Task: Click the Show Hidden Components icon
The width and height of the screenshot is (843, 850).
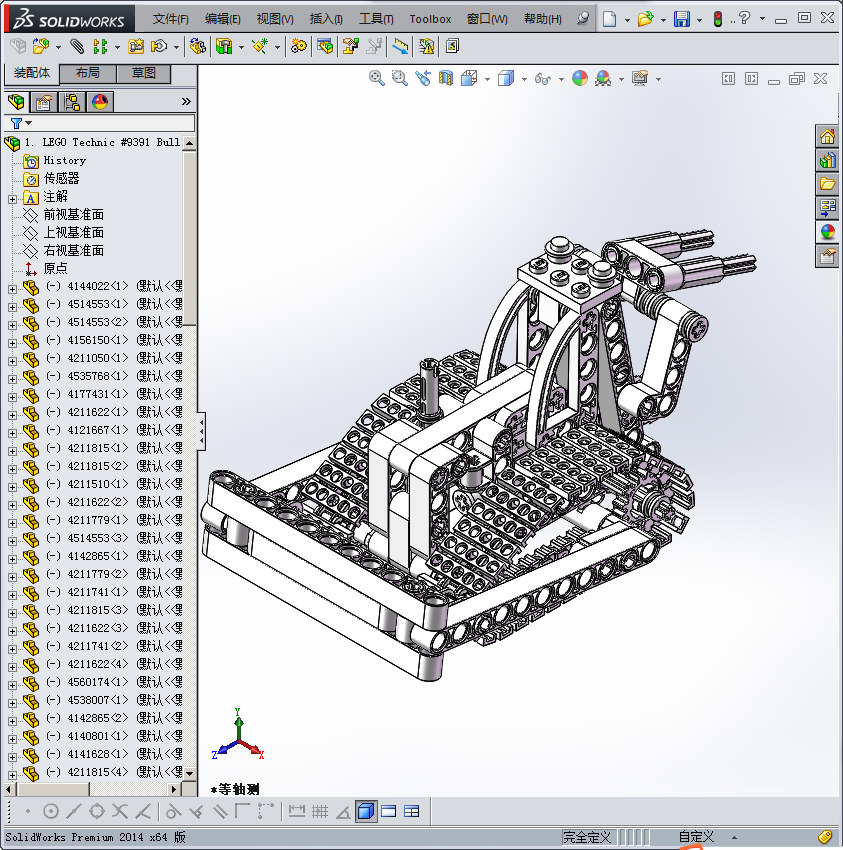Action: coord(198,47)
